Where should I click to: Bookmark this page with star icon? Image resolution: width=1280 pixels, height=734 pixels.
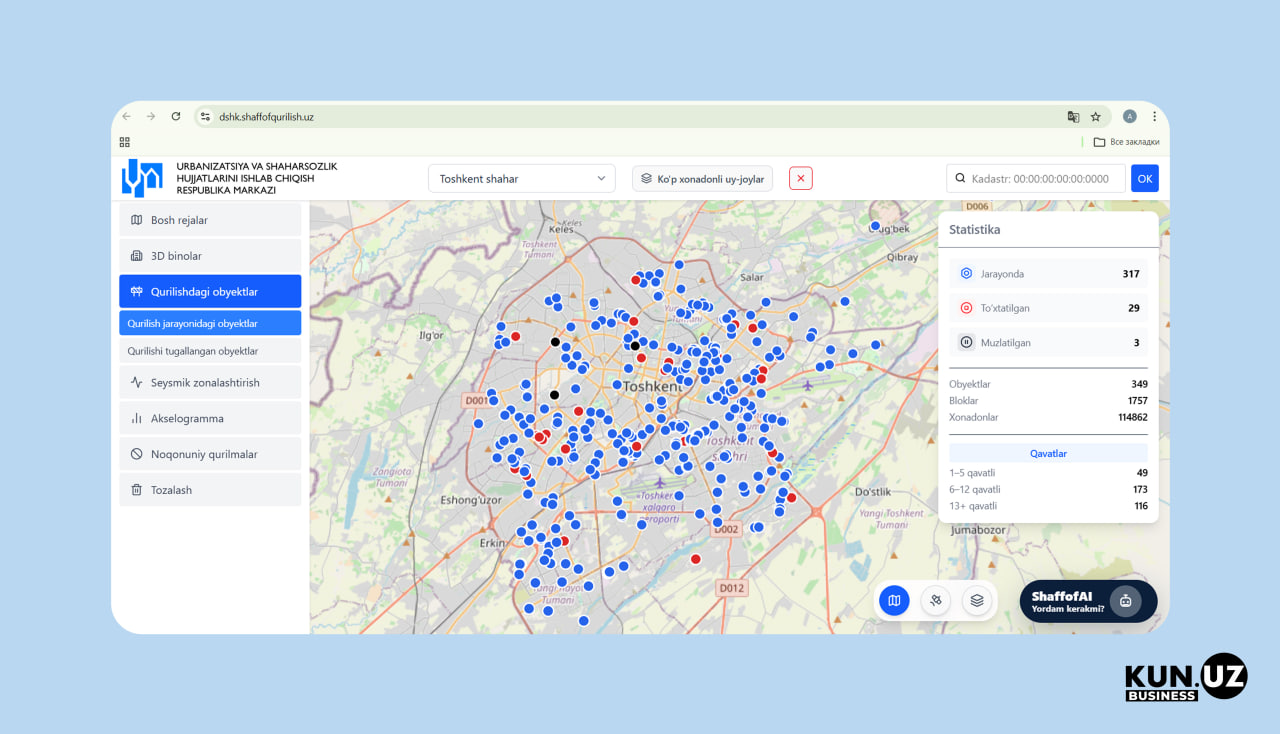(1095, 117)
